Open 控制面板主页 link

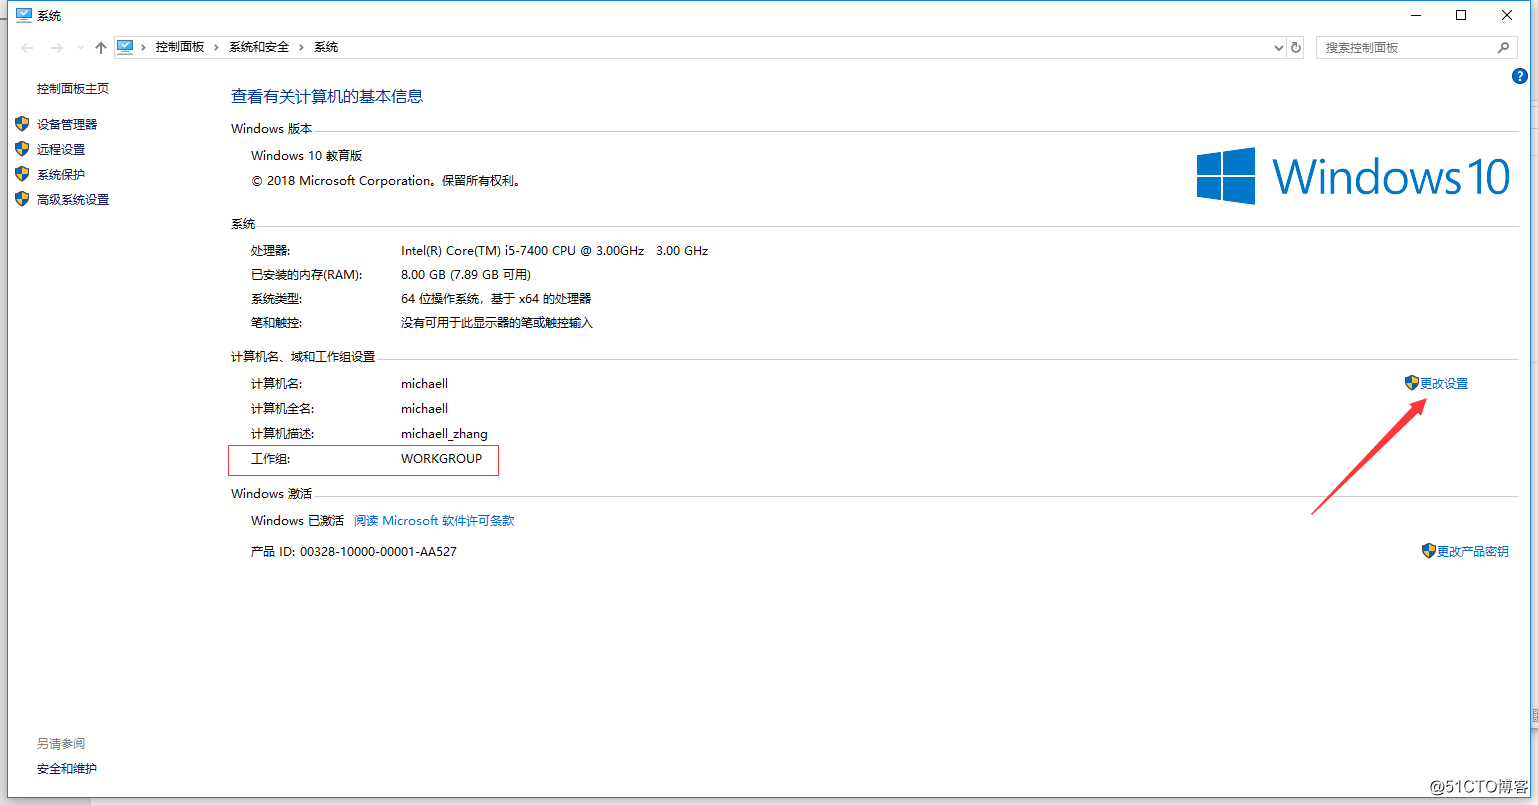pos(73,88)
